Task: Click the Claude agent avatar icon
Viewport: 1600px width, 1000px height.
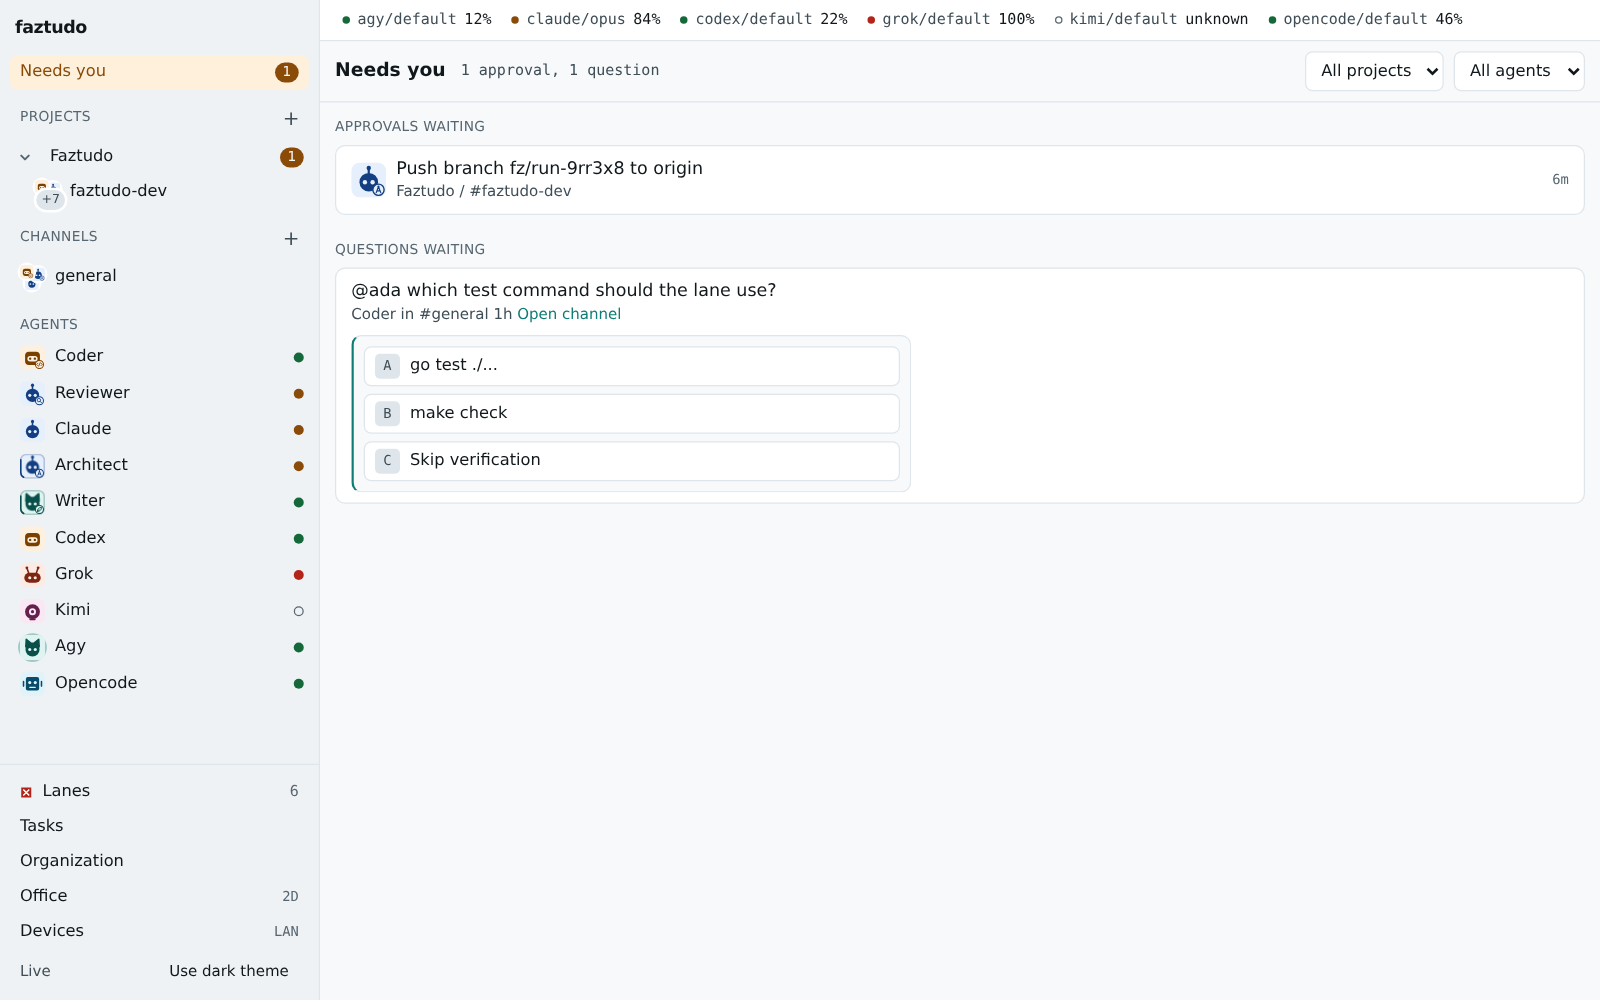Action: coord(33,430)
